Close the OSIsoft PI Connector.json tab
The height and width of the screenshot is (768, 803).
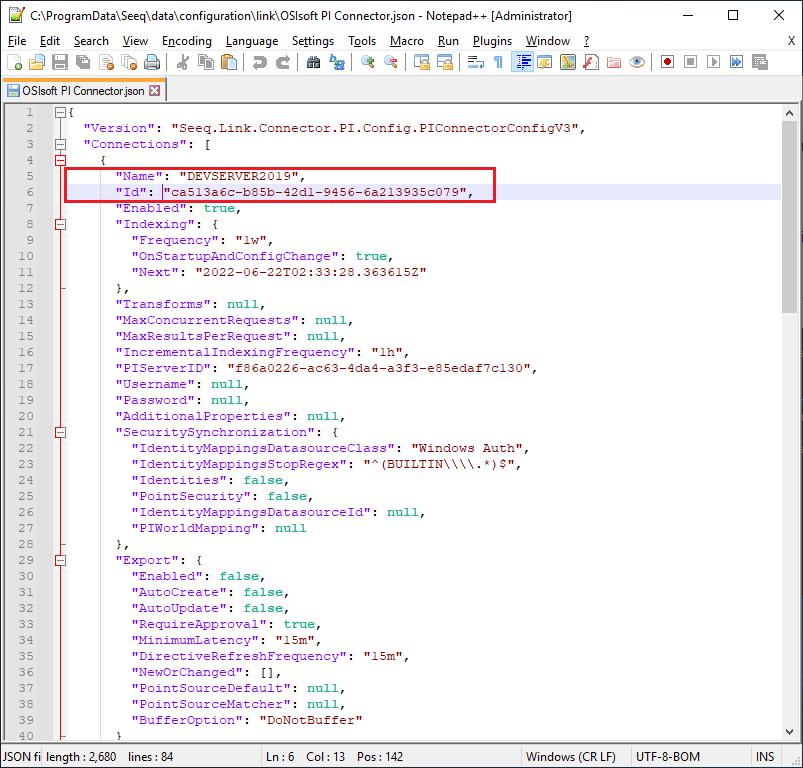pyautogui.click(x=155, y=91)
